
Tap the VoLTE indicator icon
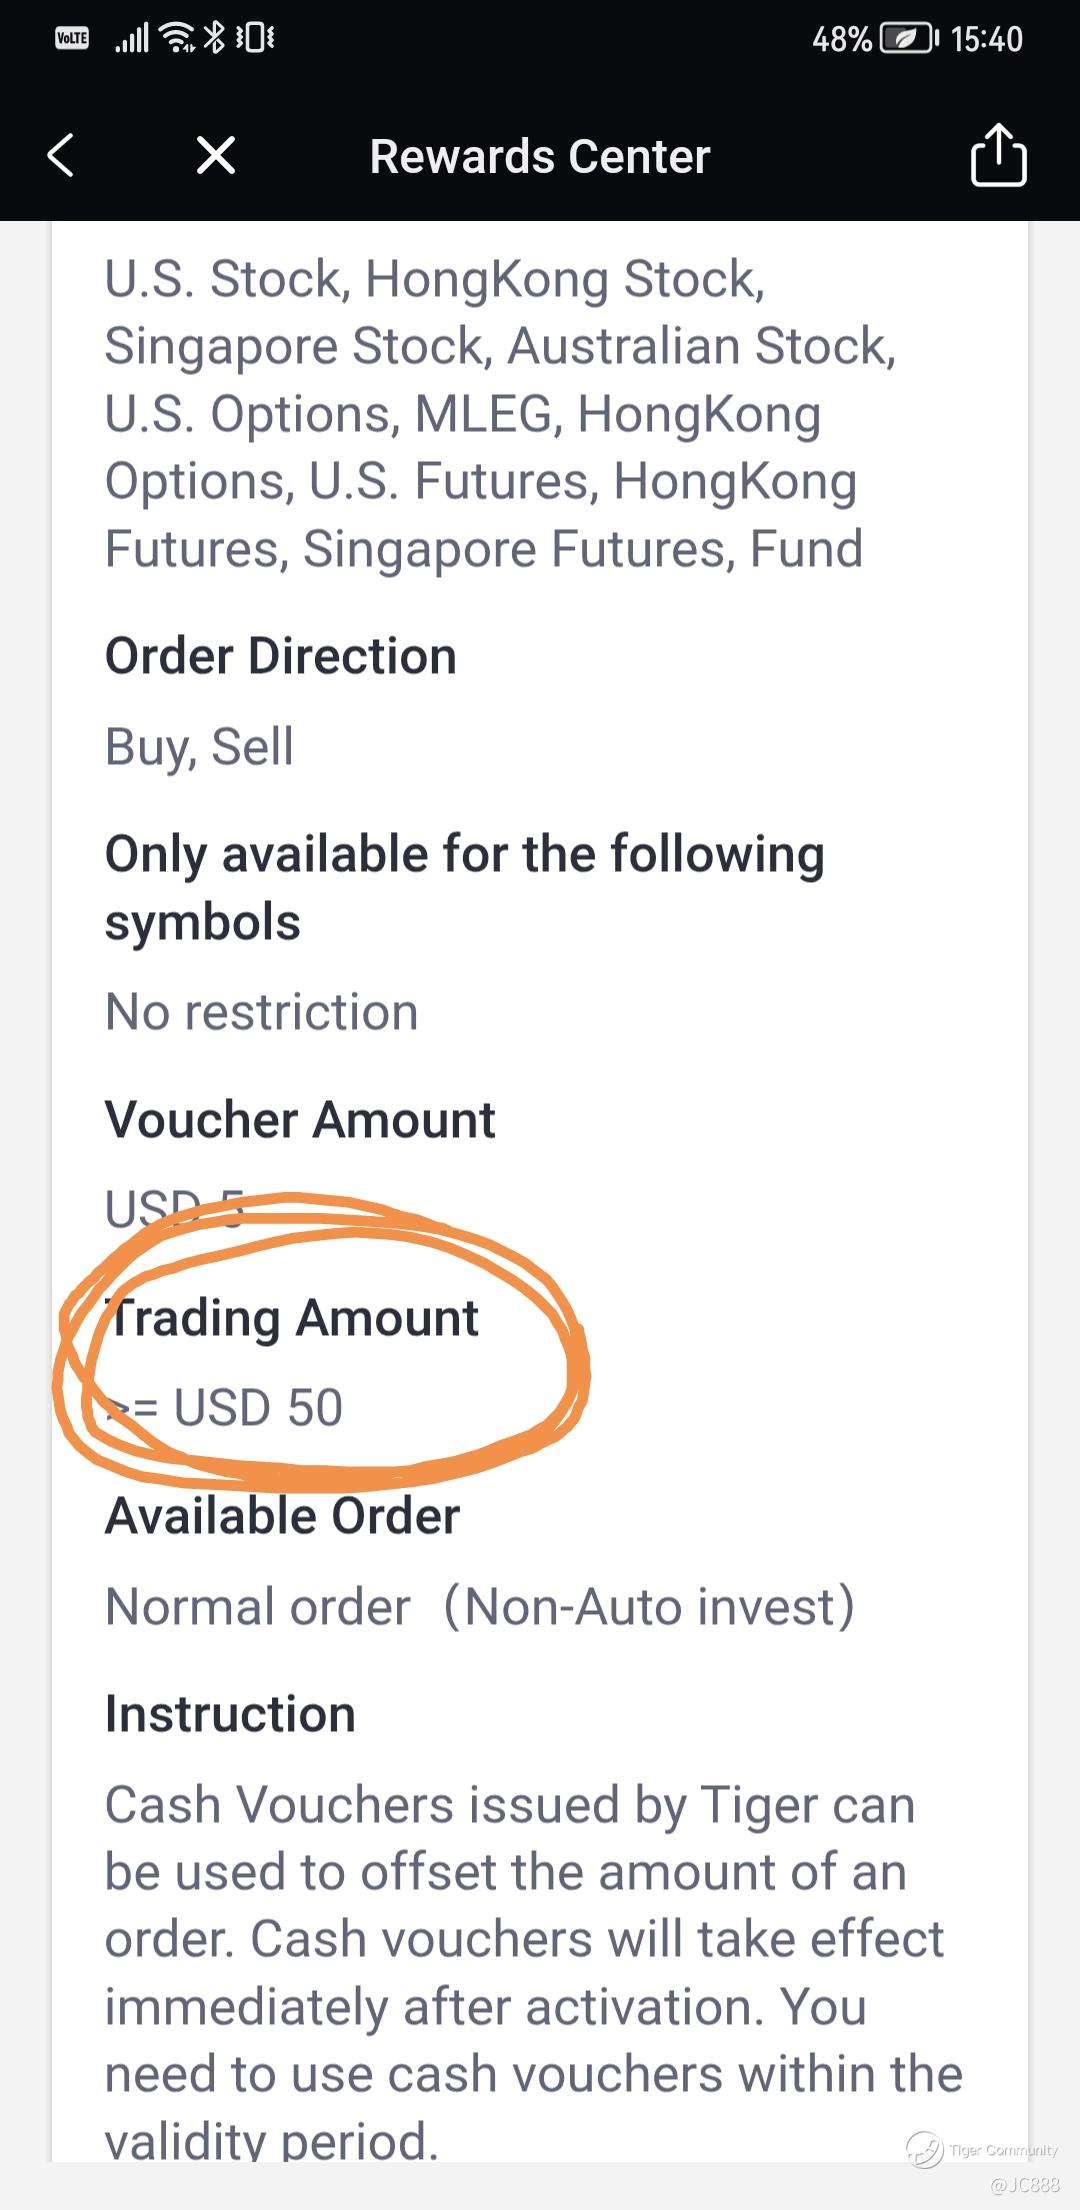[x=72, y=38]
